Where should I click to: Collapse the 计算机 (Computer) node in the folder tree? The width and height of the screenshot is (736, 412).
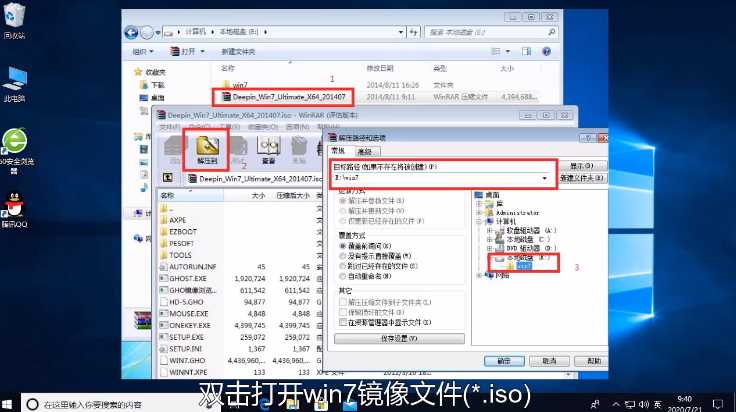click(479, 221)
